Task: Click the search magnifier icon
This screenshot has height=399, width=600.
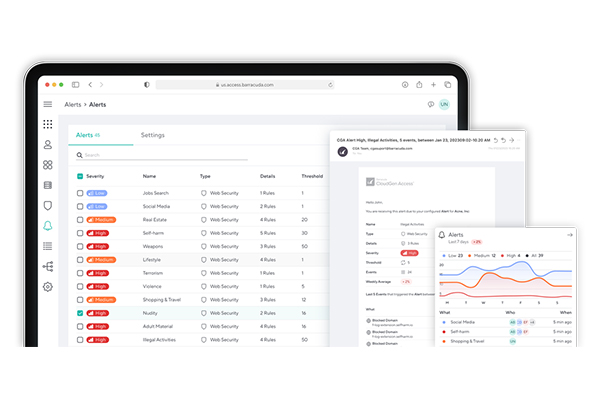Action: (x=80, y=155)
